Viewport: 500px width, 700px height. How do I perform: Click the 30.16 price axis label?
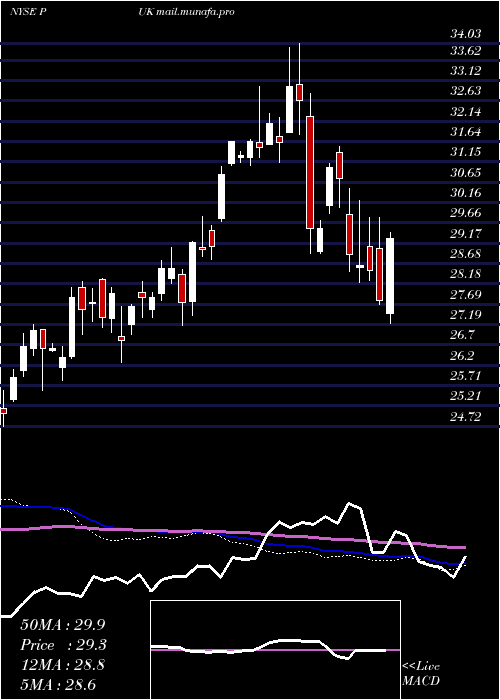pos(466,193)
